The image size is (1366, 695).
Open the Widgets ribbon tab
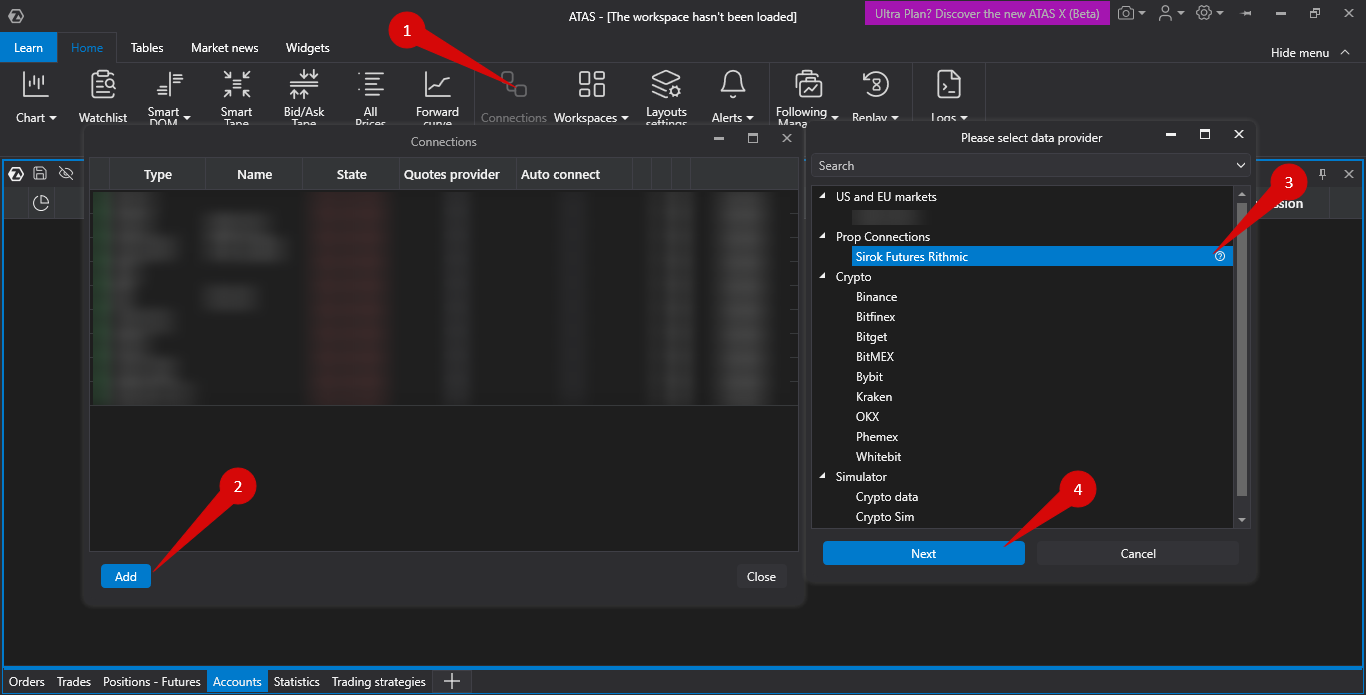click(x=308, y=47)
